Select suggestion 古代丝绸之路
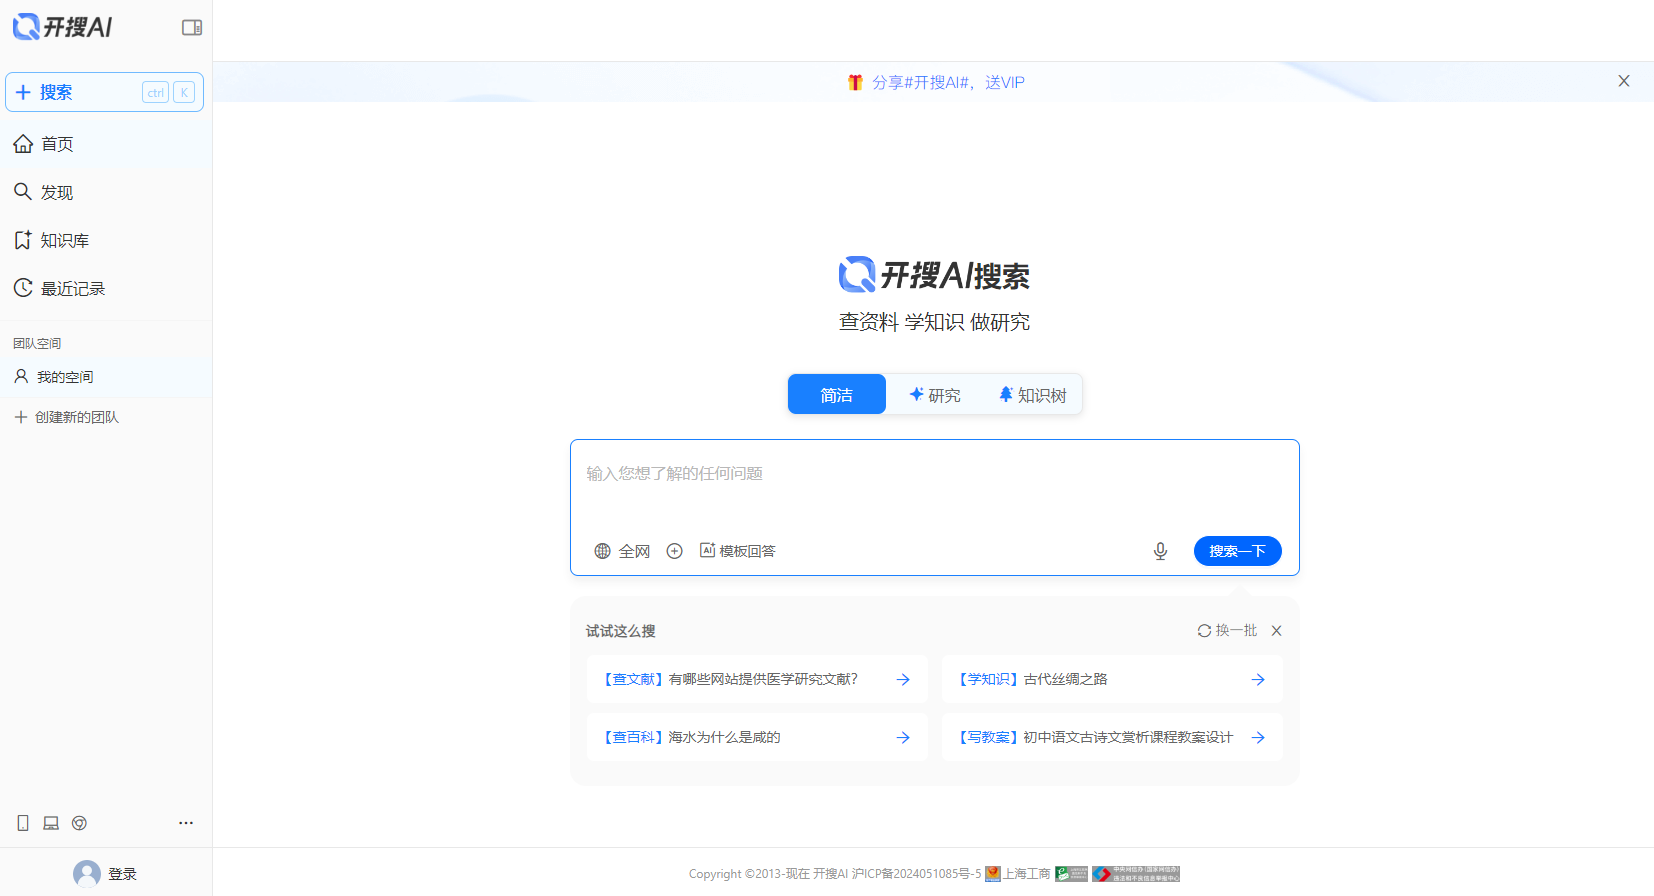Image resolution: width=1654 pixels, height=896 pixels. click(x=1112, y=679)
